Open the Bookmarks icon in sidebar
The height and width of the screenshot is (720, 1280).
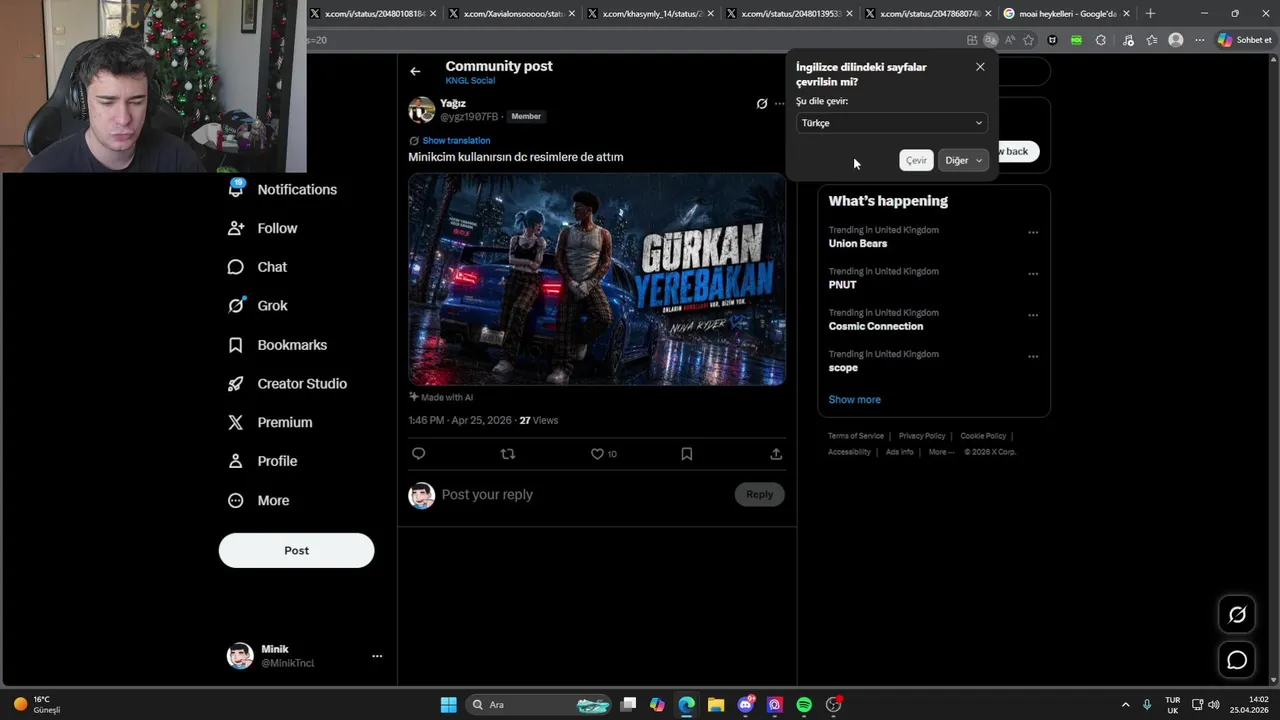(236, 345)
